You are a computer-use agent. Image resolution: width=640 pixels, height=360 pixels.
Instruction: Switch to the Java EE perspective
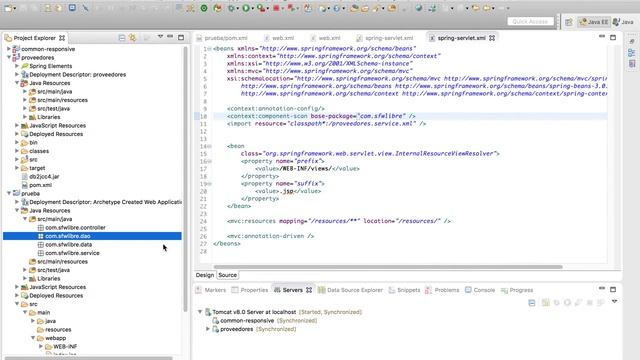(x=594, y=22)
